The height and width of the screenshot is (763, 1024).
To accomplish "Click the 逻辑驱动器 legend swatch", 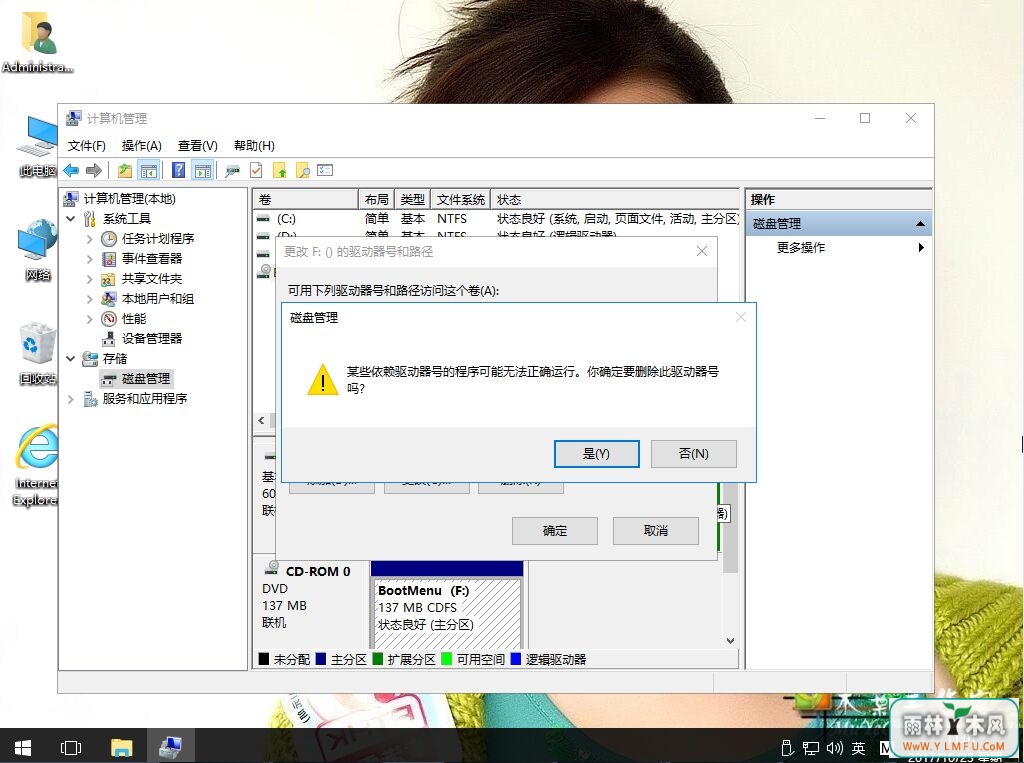I will pyautogui.click(x=515, y=659).
